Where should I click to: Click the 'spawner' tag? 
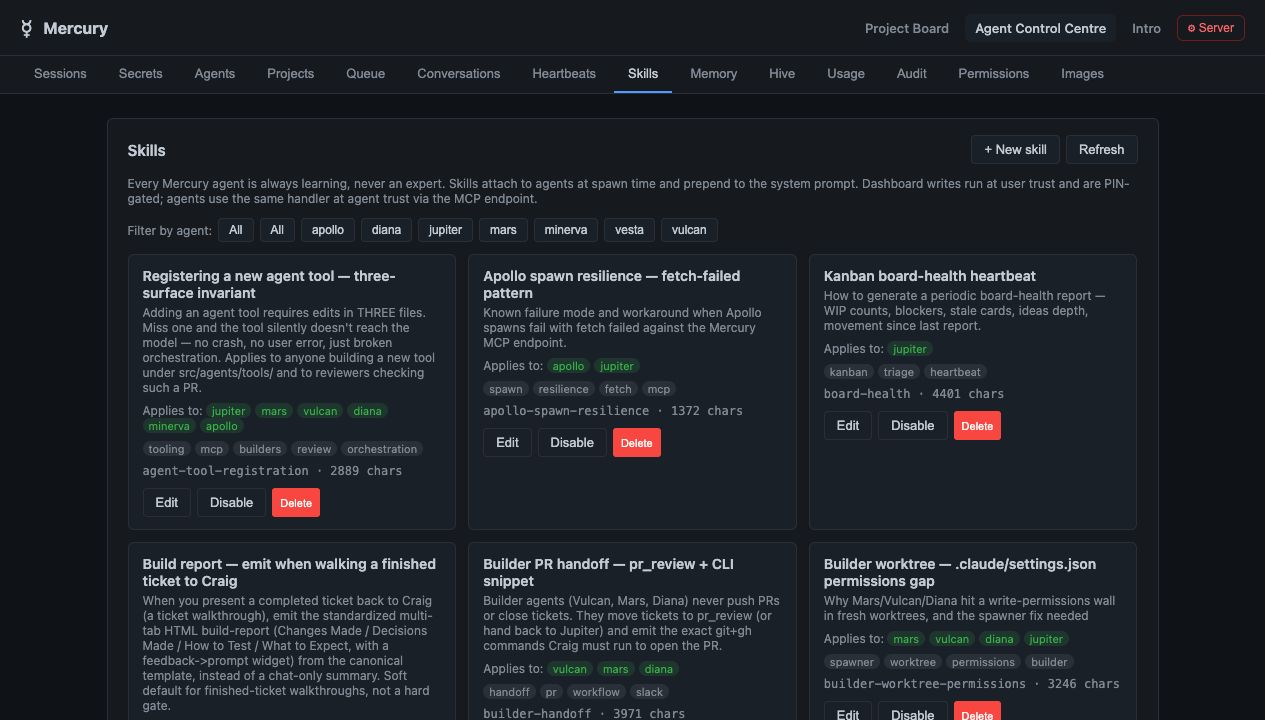coord(852,663)
